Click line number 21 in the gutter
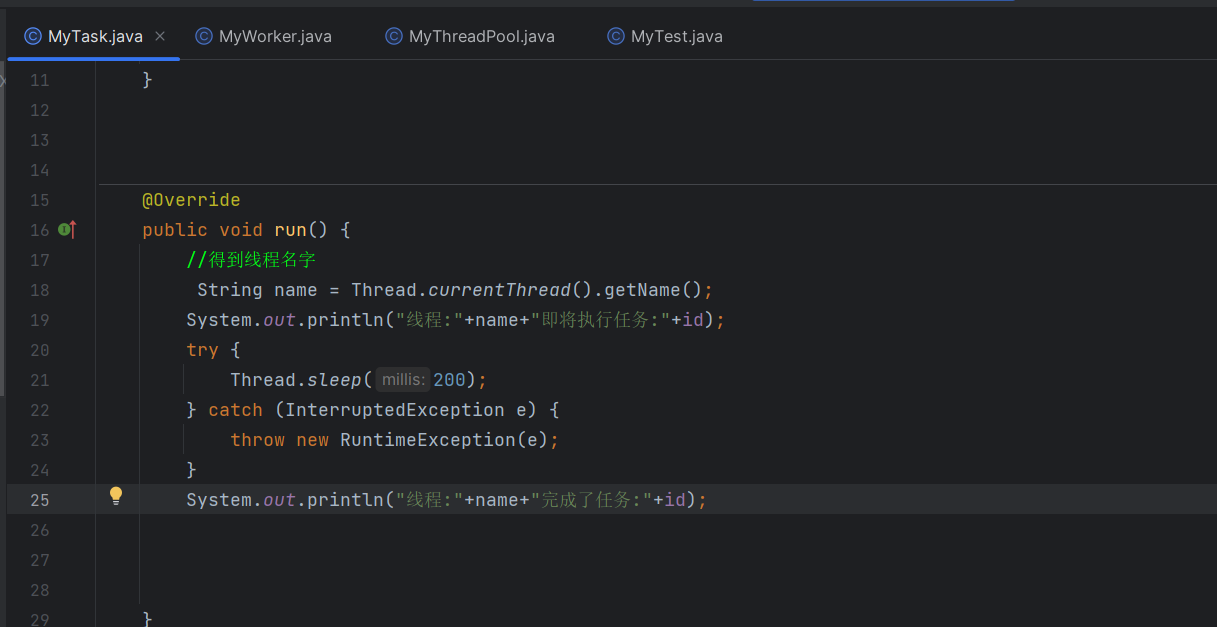 coord(39,380)
